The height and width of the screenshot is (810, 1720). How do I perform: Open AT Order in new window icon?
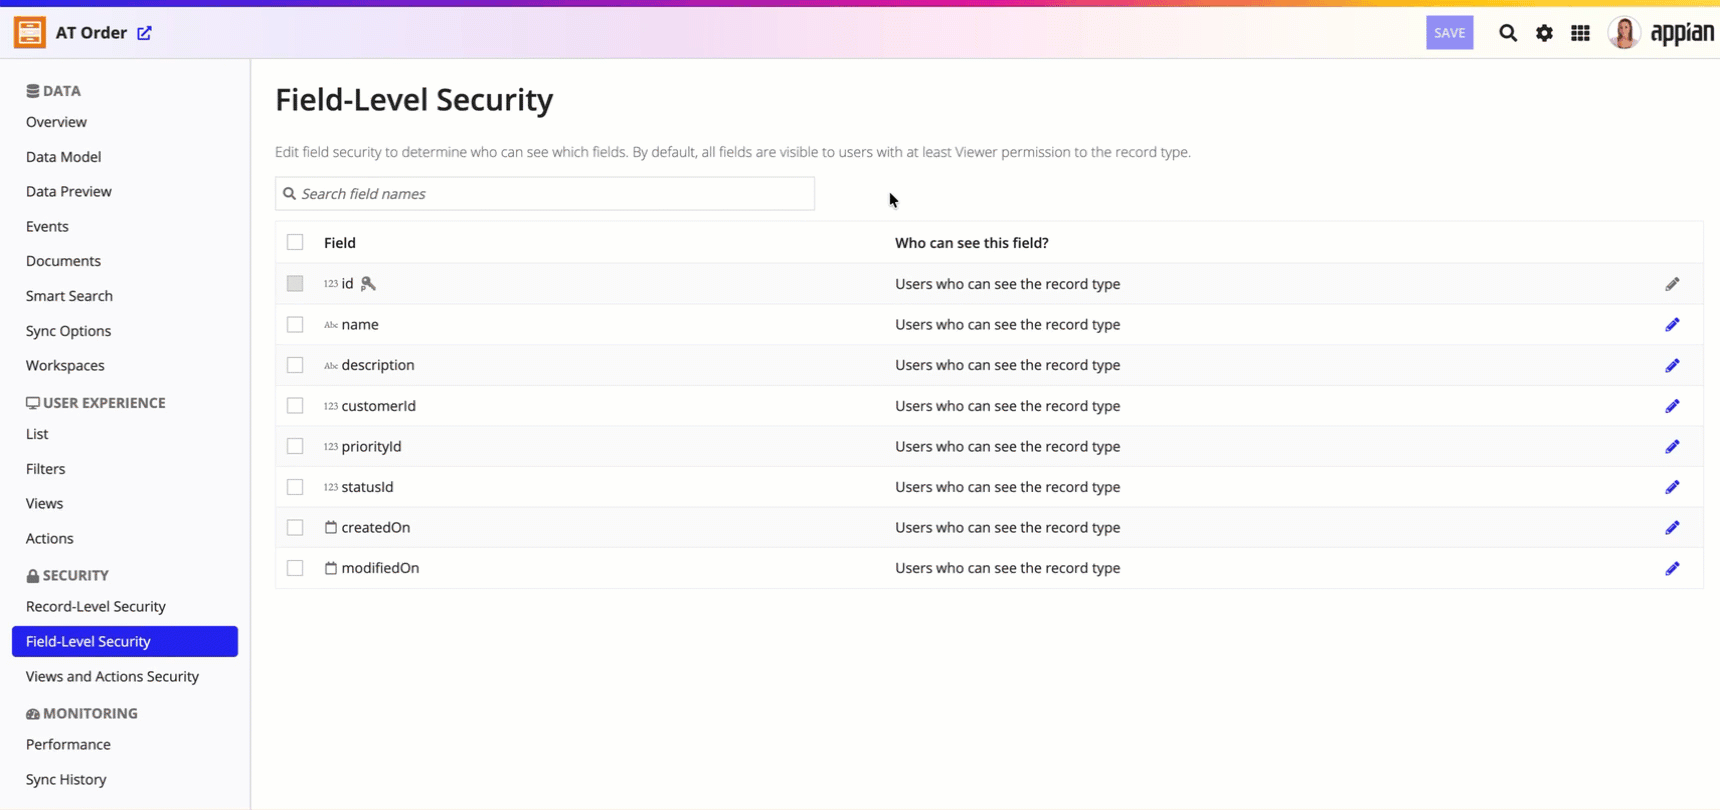point(144,33)
